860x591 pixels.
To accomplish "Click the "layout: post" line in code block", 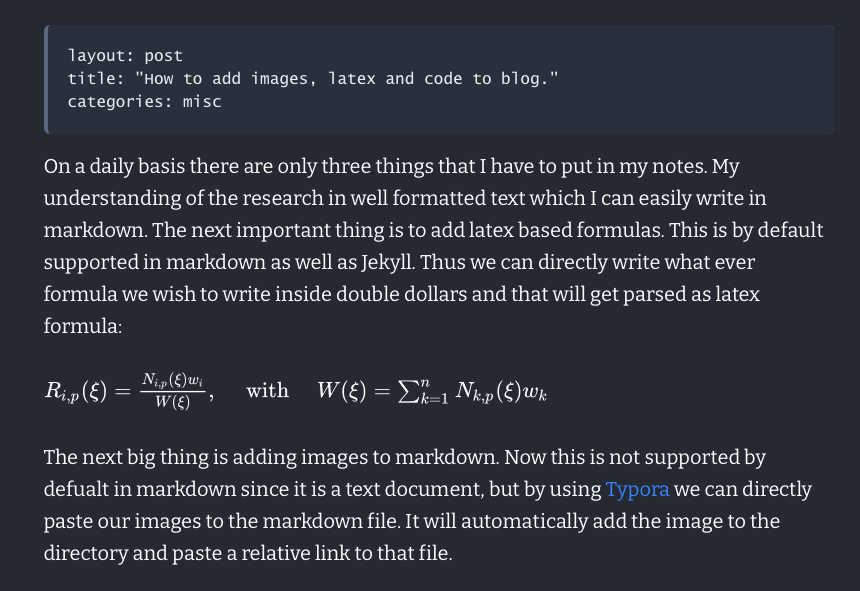I will pos(125,56).
